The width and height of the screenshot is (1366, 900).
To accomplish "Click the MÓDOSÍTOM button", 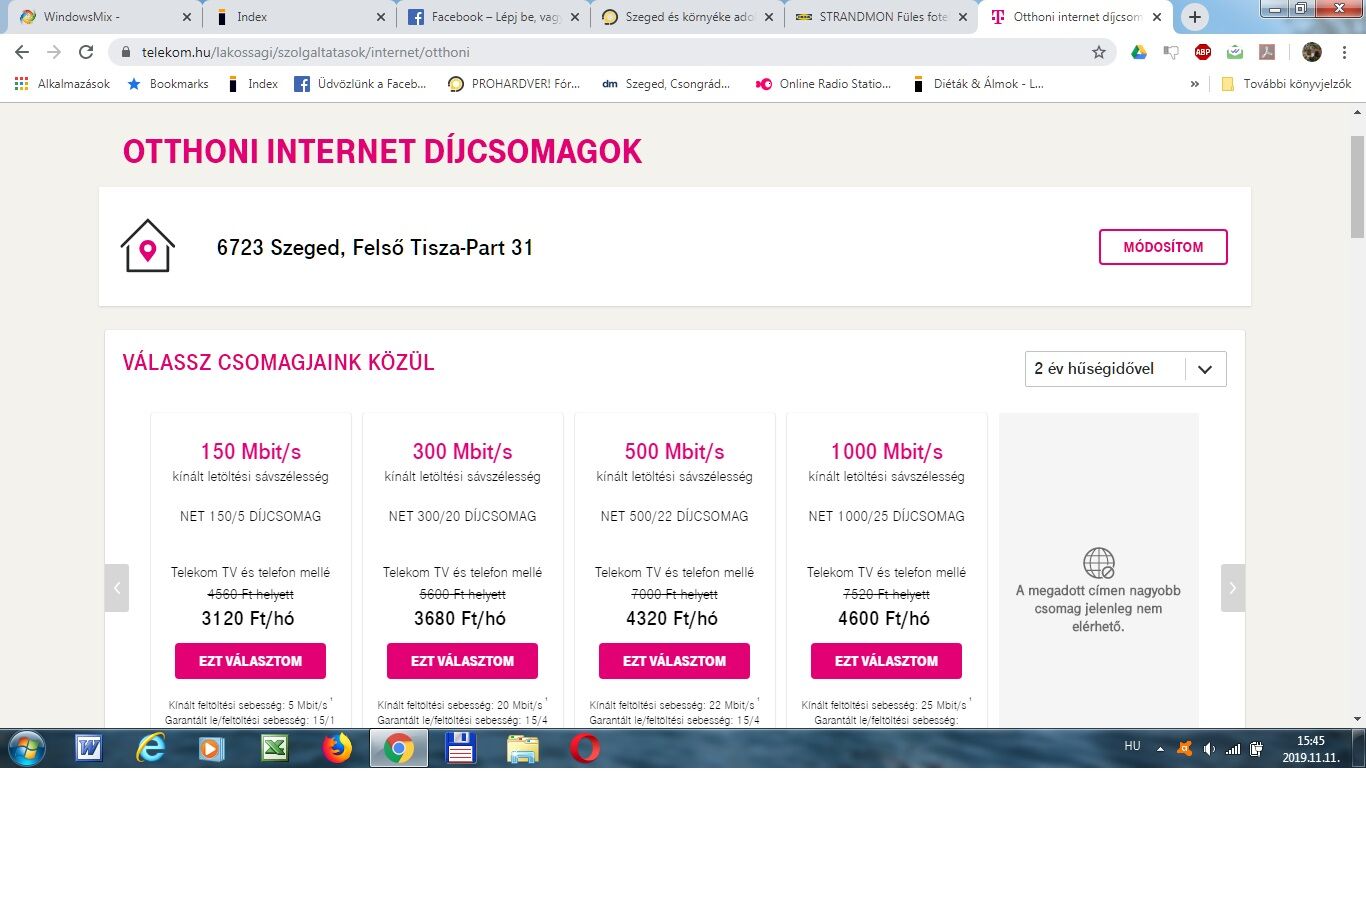I will [x=1163, y=247].
